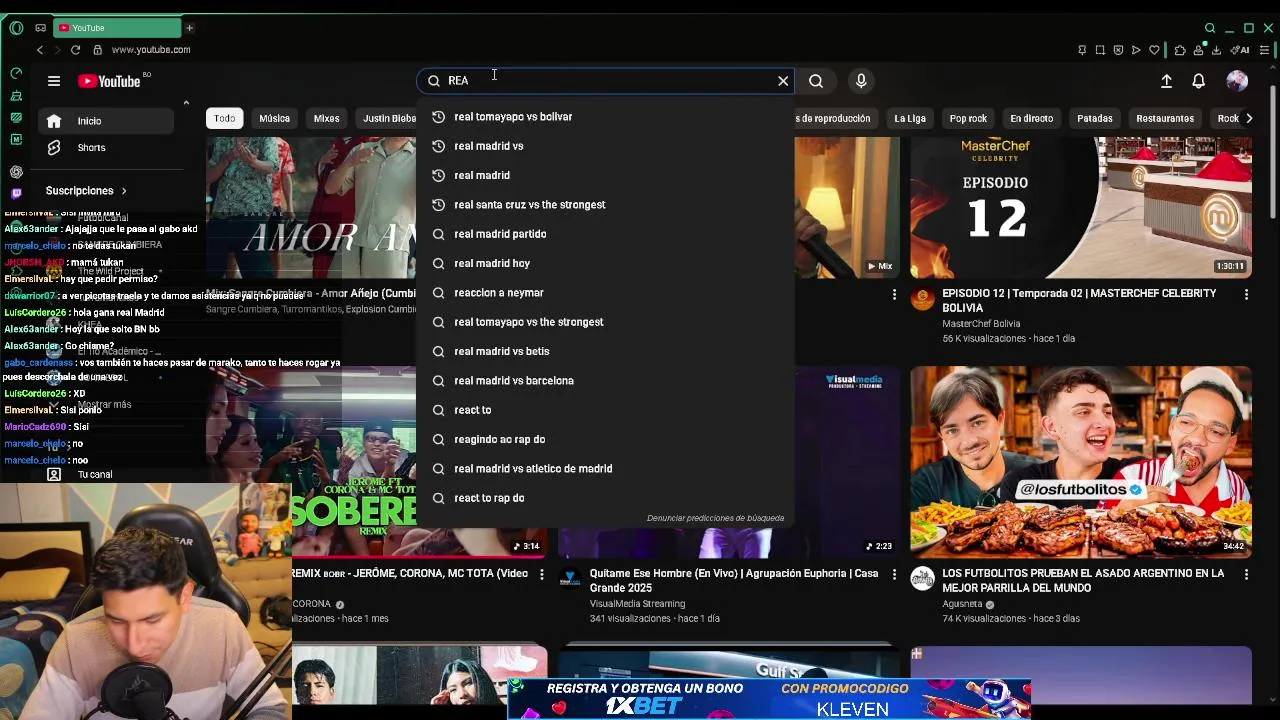
Task: Select the En directo filter chip
Action: point(1031,118)
